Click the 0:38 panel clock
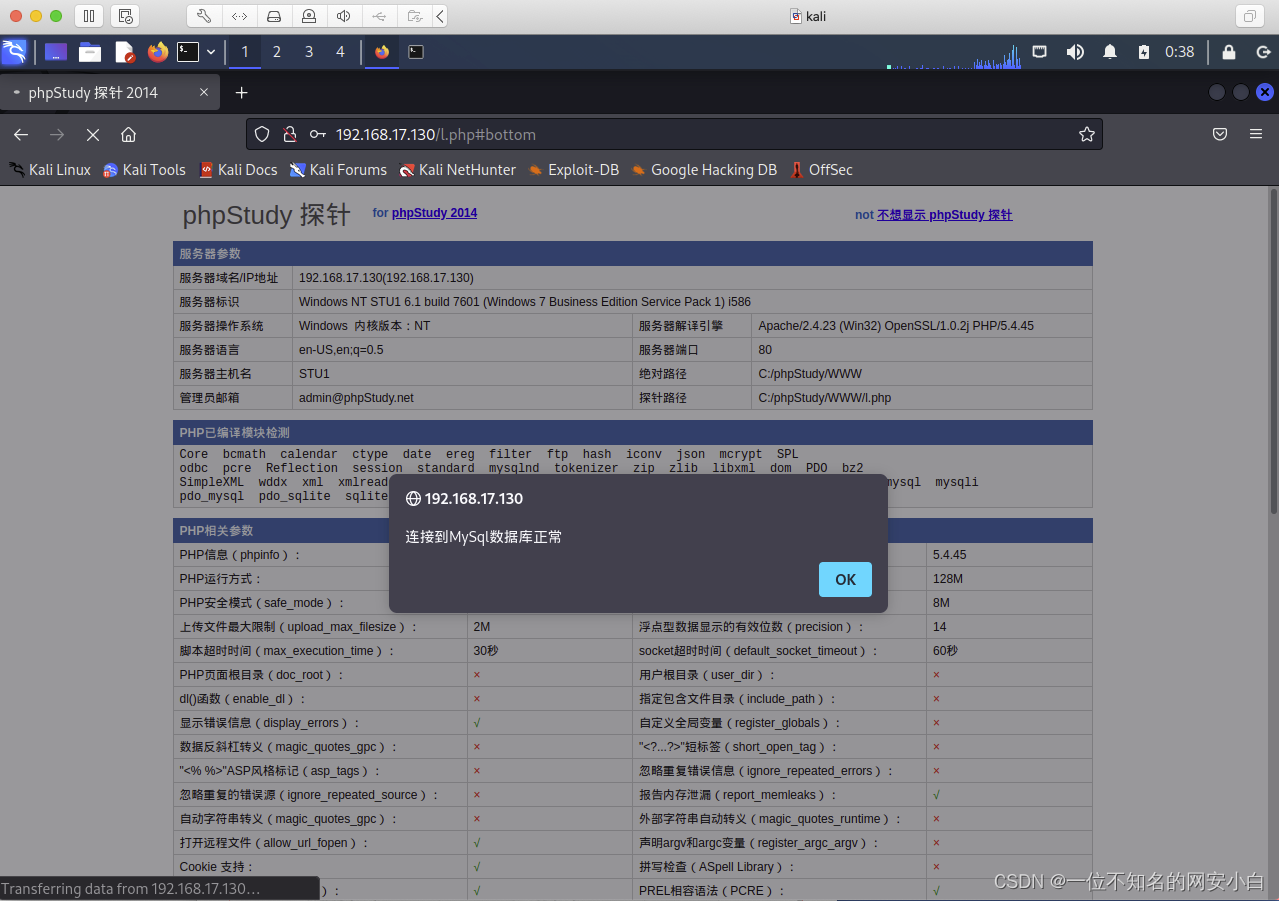 pos(1180,52)
